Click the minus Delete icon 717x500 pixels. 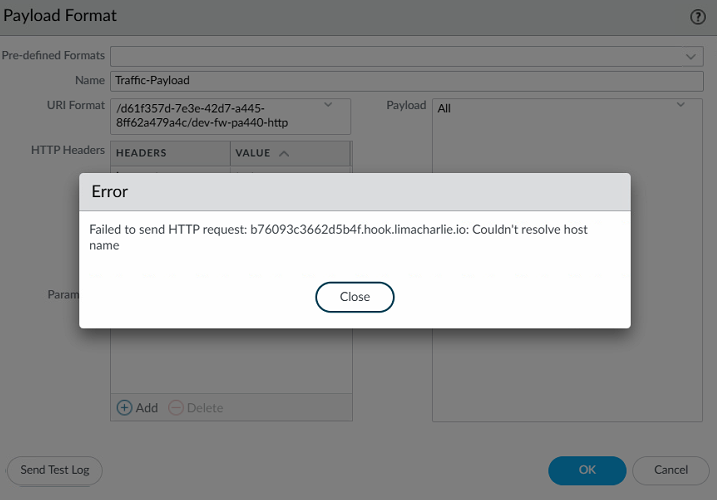[176, 407]
